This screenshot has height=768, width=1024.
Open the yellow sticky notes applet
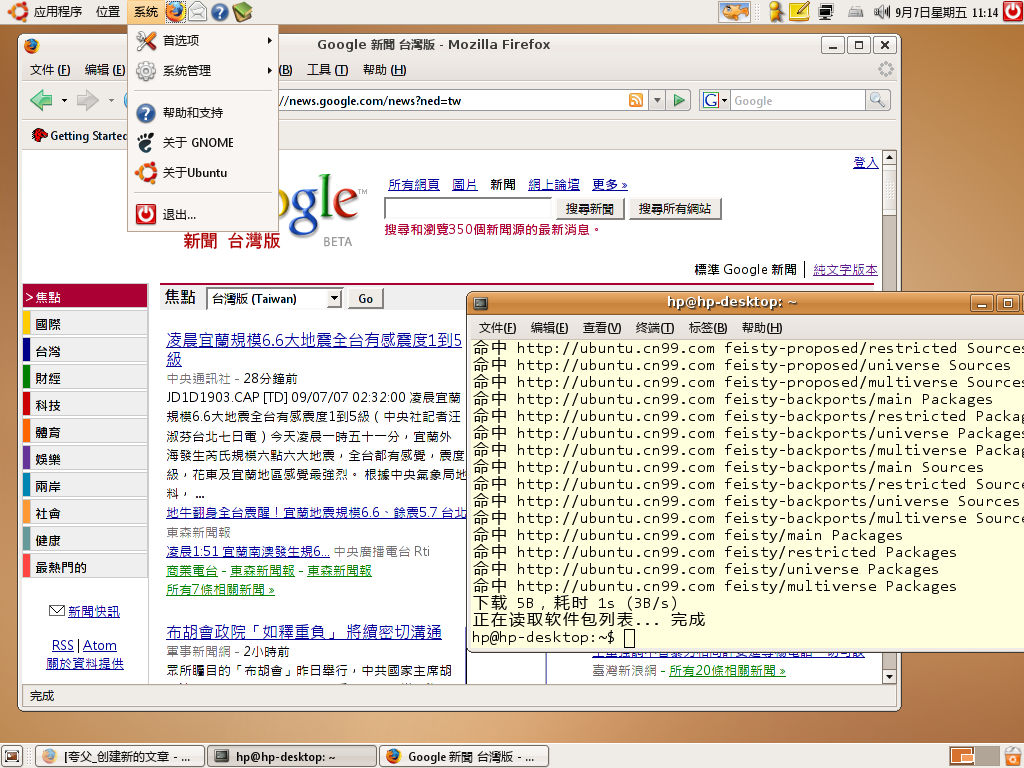tap(799, 12)
